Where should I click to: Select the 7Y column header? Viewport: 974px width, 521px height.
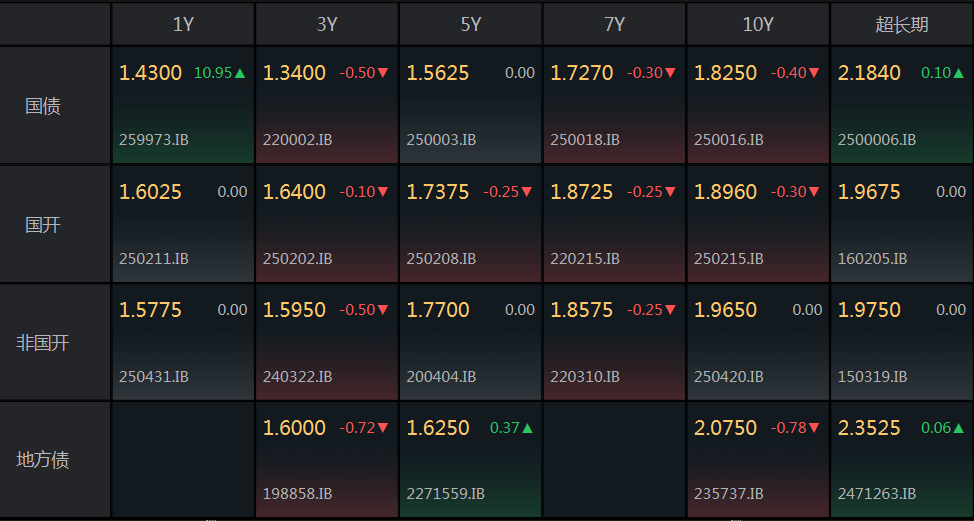tap(615, 24)
